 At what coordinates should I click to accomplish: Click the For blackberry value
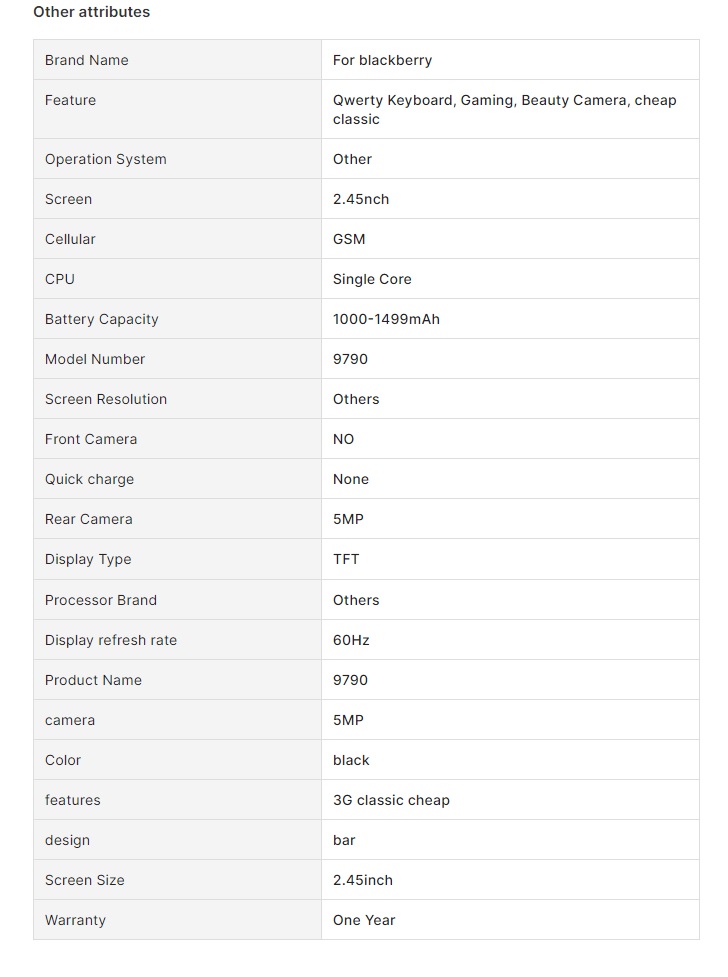(382, 60)
